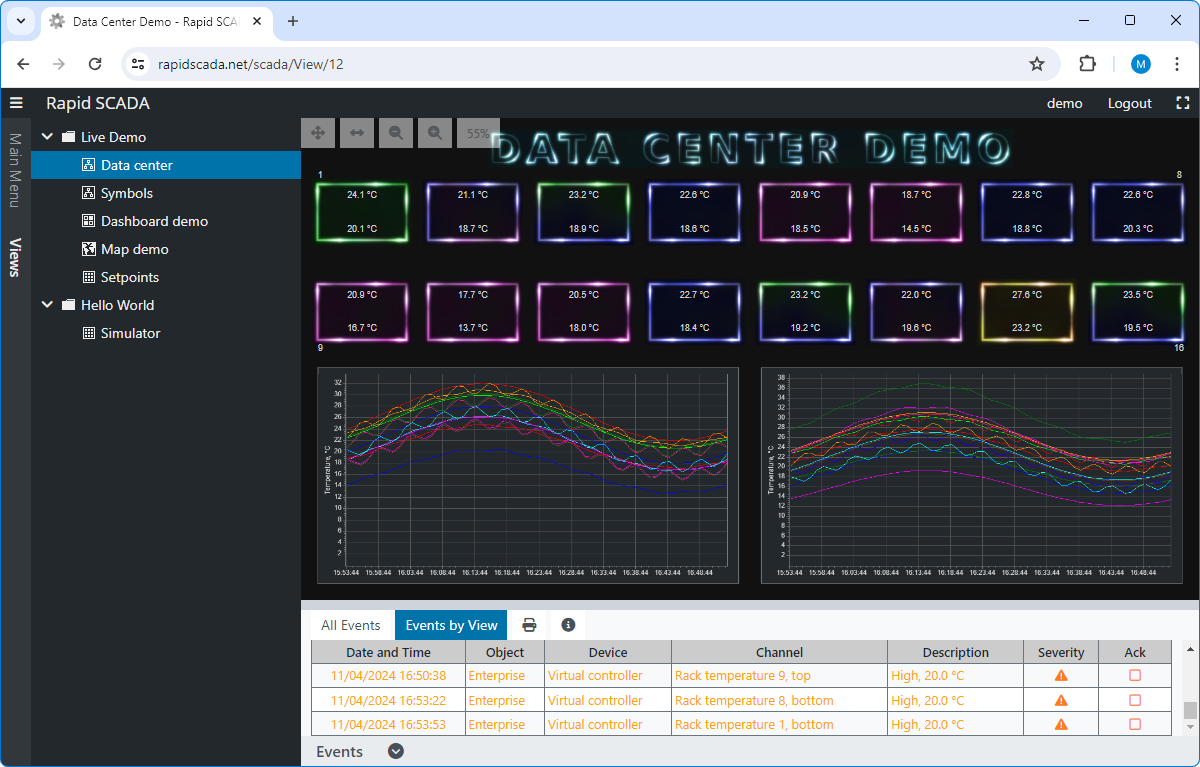Click the Date and Time column header
Viewport: 1200px width, 767px height.
pyautogui.click(x=388, y=652)
